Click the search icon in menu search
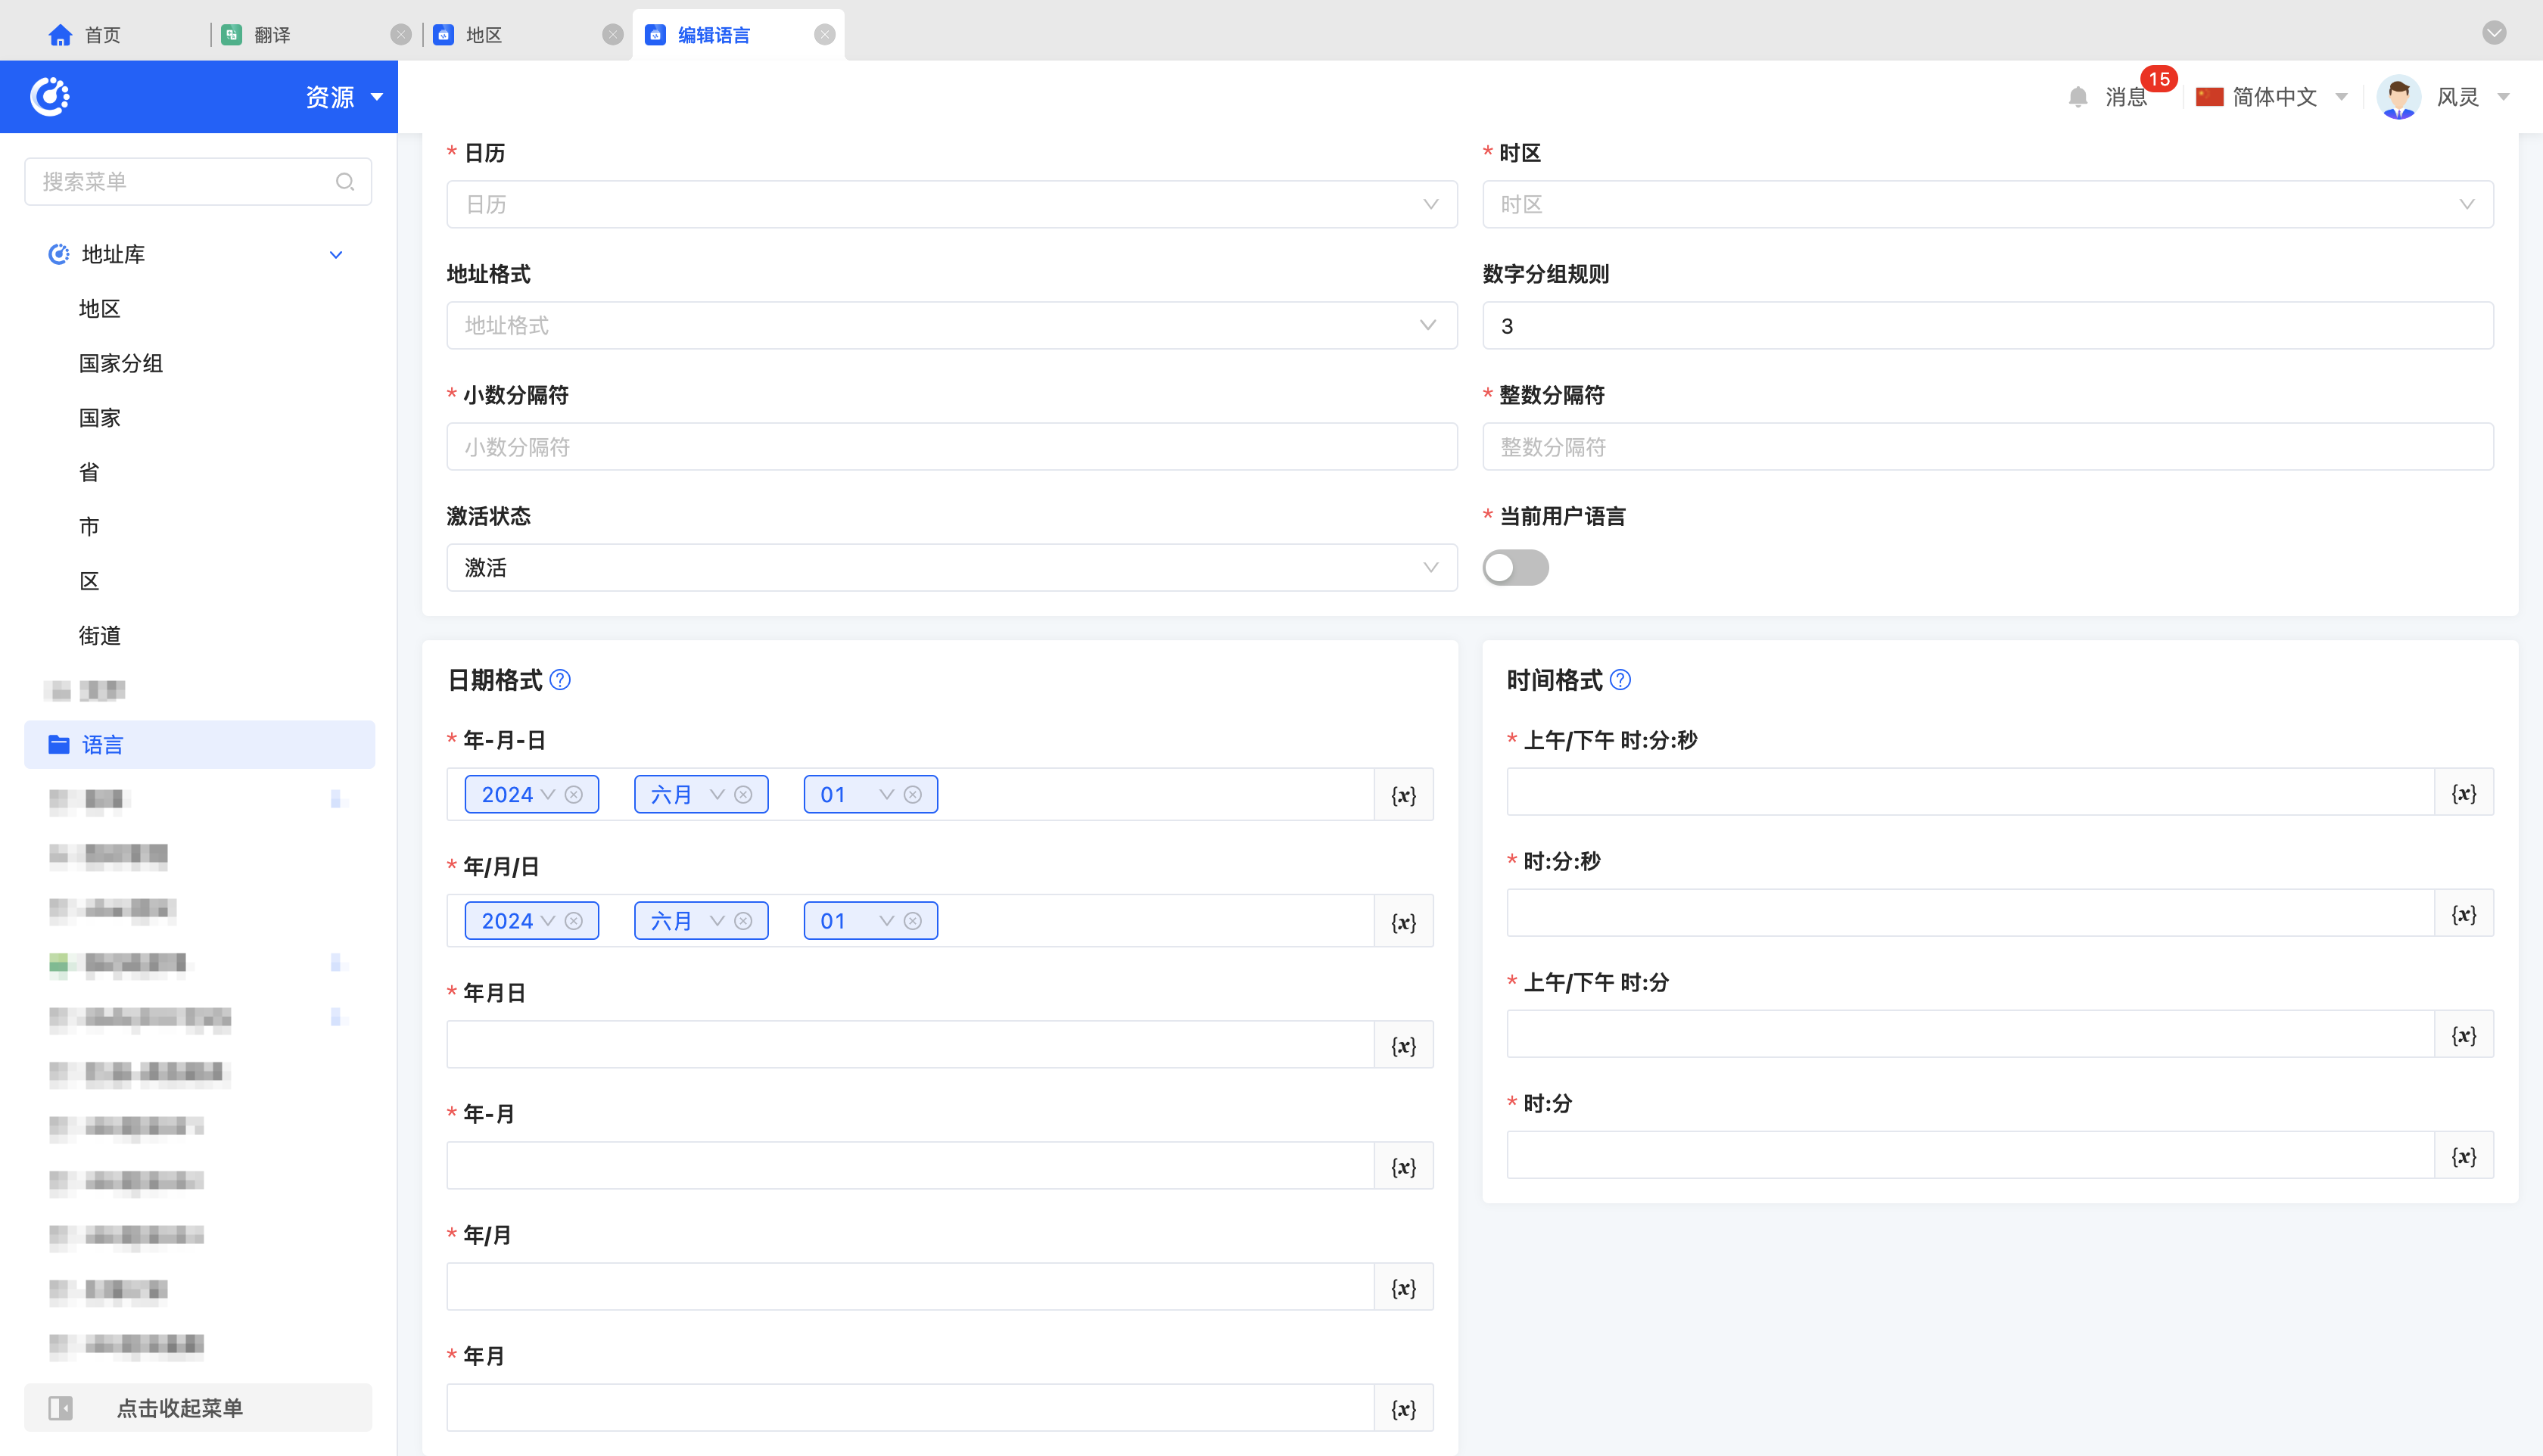The image size is (2543, 1456). coord(345,182)
